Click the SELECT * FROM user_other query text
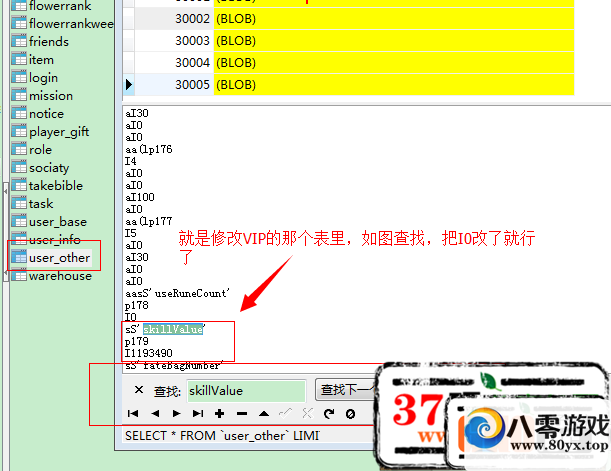The width and height of the screenshot is (611, 471). click(x=222, y=436)
